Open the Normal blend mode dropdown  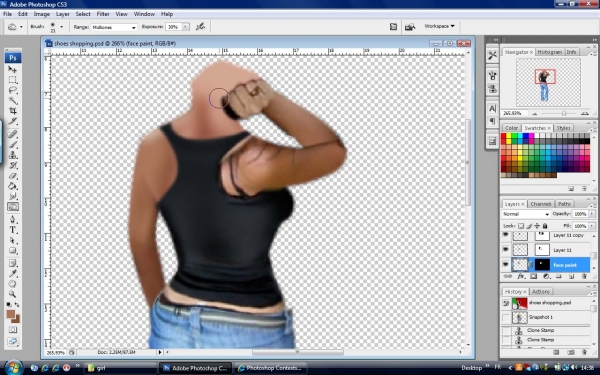click(x=526, y=214)
